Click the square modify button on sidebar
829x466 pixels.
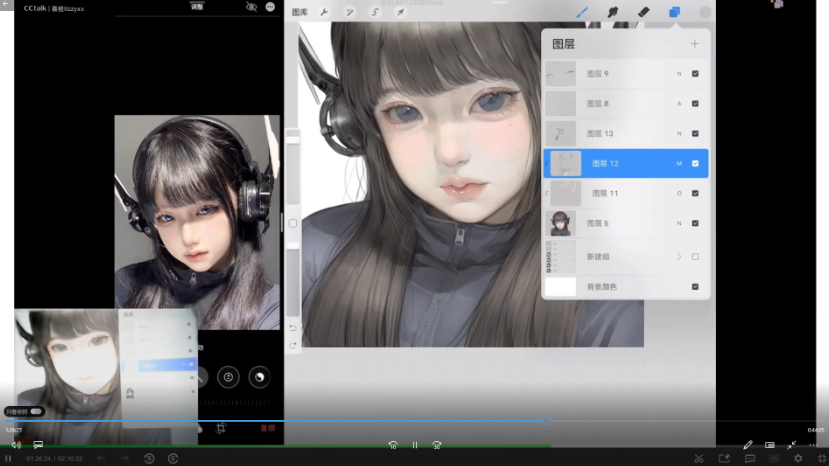coord(293,223)
